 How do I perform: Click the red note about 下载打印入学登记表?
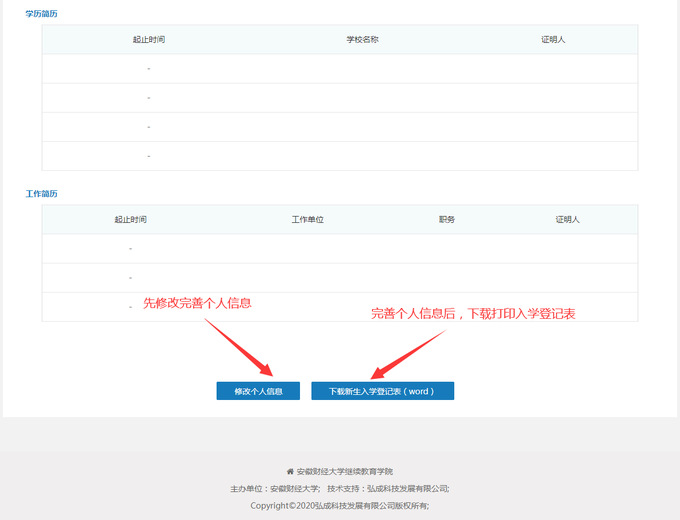coord(473,314)
